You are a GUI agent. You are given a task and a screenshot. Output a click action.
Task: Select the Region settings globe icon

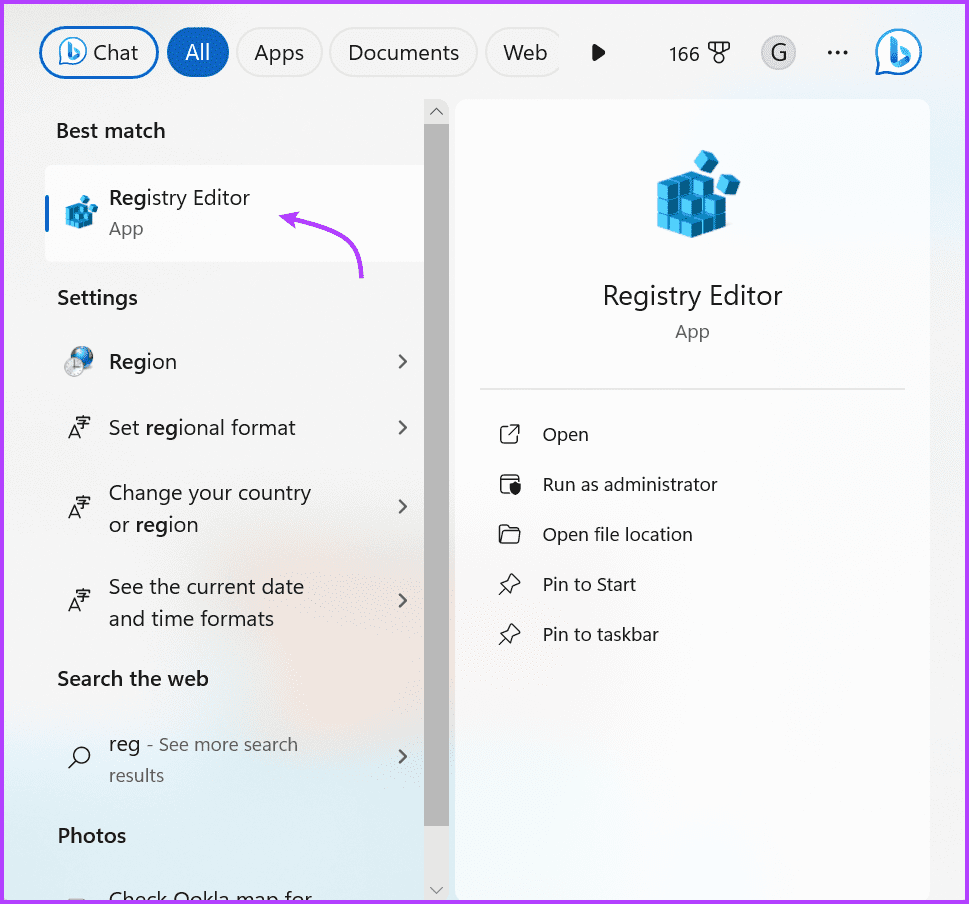pyautogui.click(x=78, y=361)
